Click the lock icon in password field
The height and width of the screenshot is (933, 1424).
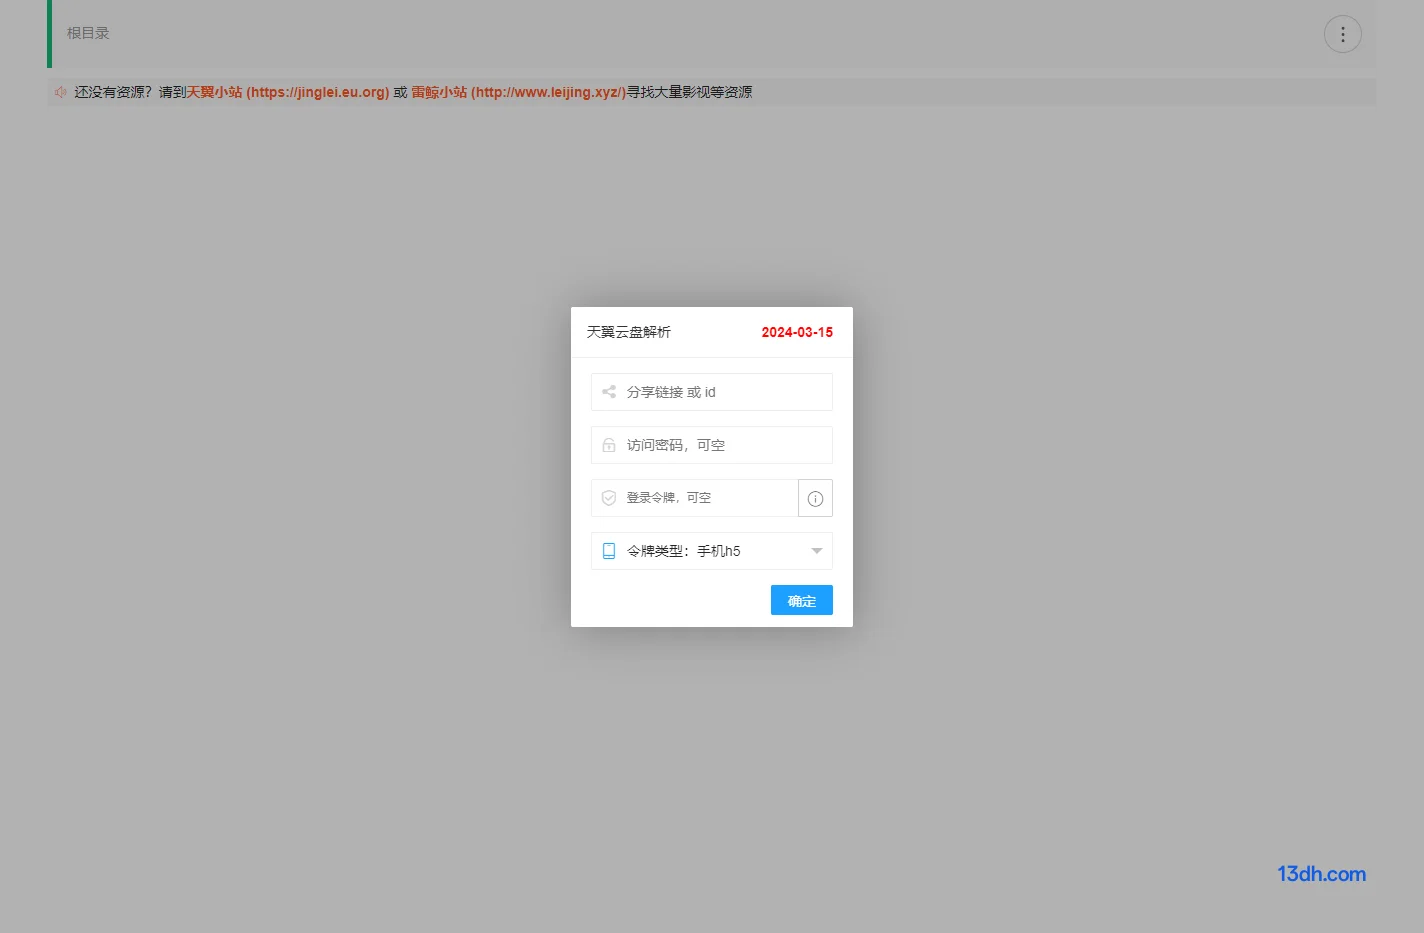(609, 445)
